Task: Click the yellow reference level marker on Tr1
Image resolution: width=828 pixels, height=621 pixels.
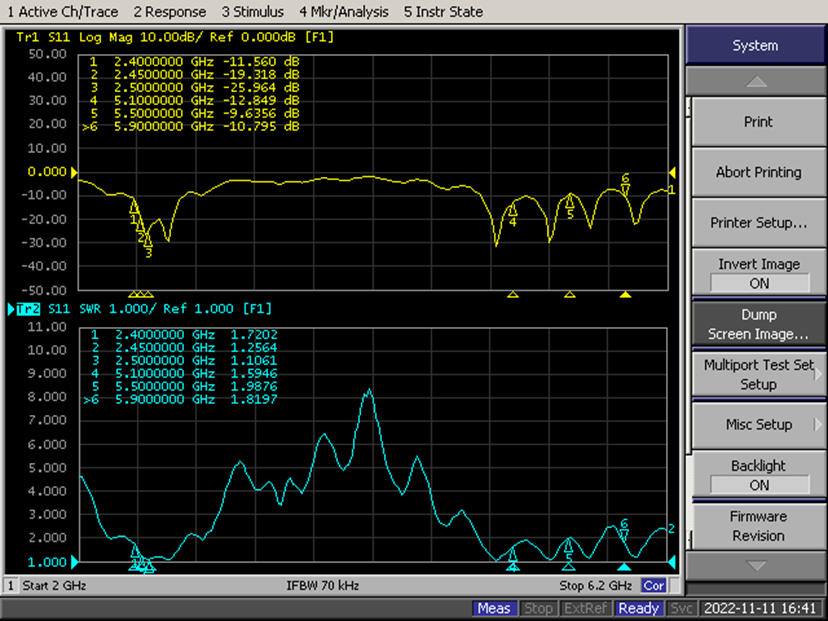Action: pos(672,172)
